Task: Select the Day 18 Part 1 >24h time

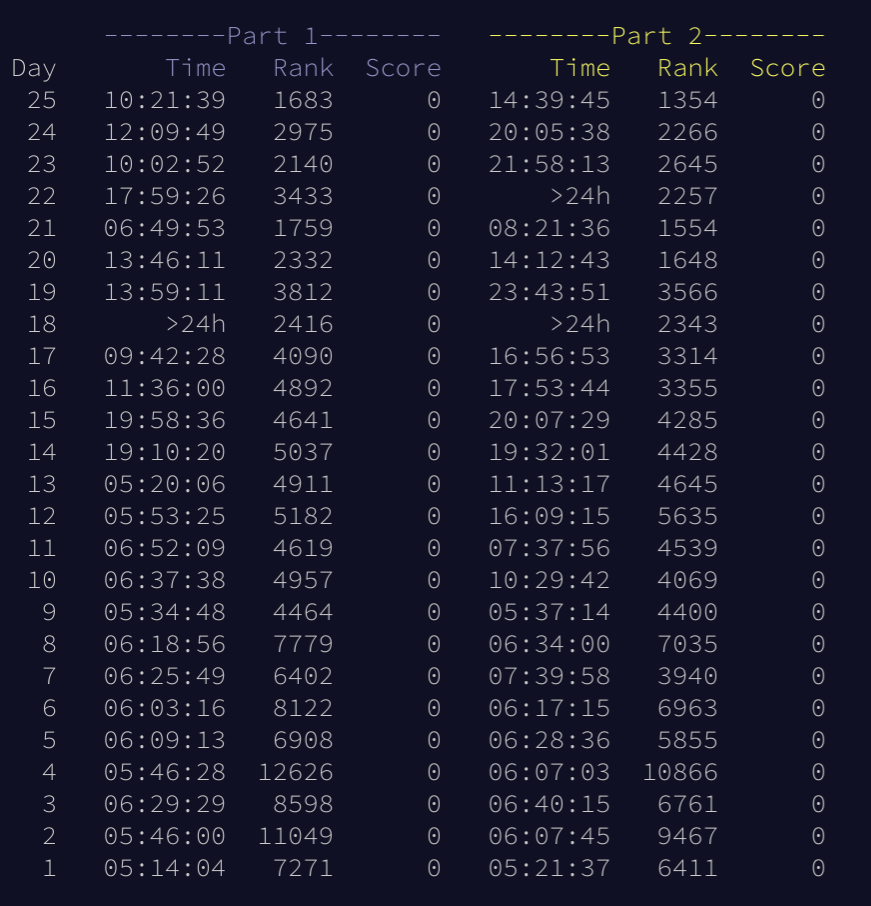Action: coord(195,324)
